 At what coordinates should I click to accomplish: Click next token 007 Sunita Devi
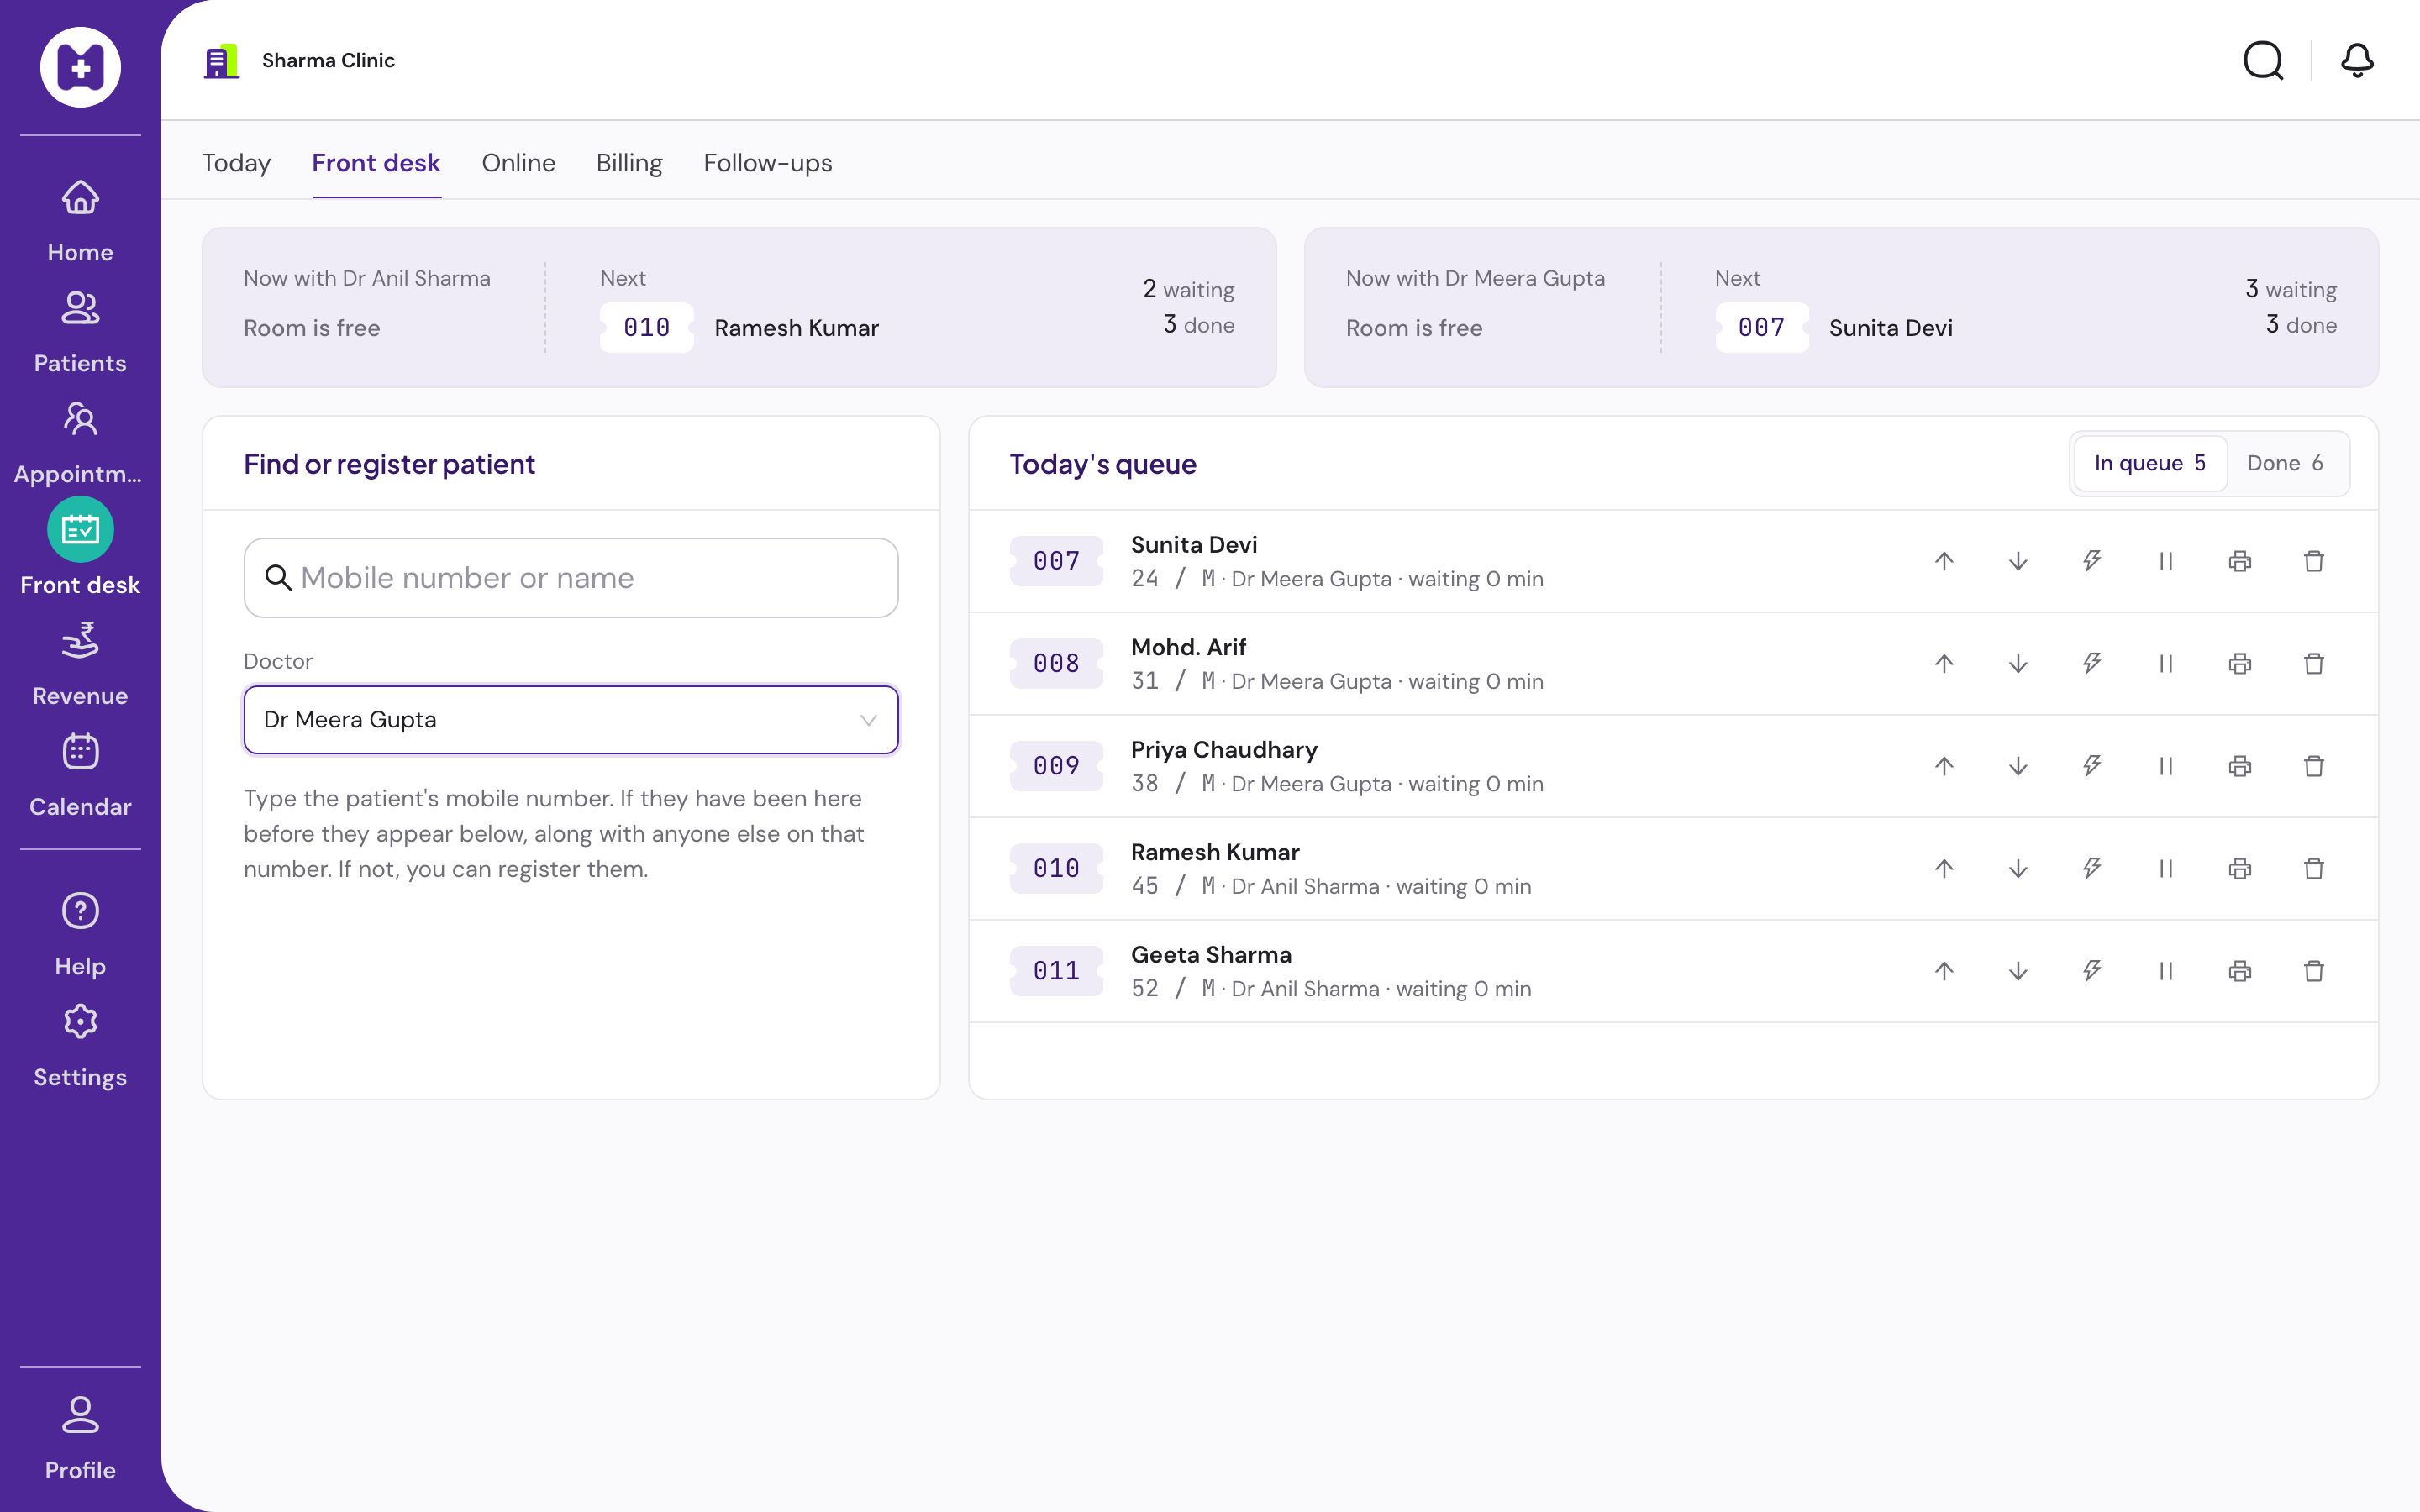coord(1834,328)
